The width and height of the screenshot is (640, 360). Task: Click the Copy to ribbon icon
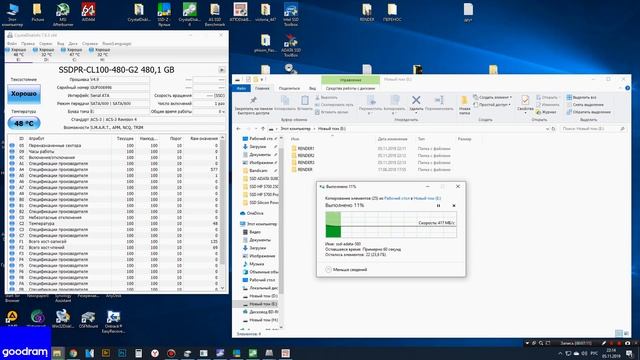[394, 100]
